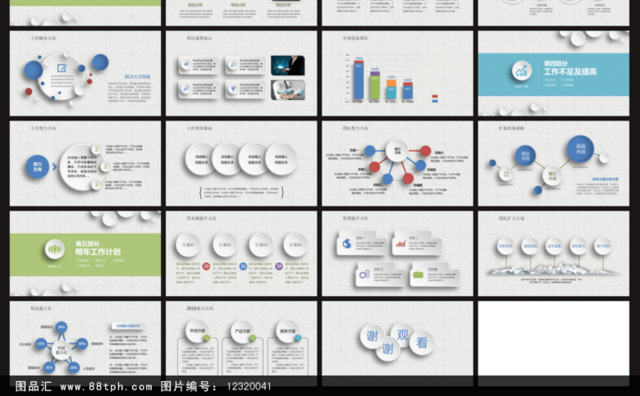Click the pencil edit icon in white circle
Viewport: 640px width, 396px height.
62,68
